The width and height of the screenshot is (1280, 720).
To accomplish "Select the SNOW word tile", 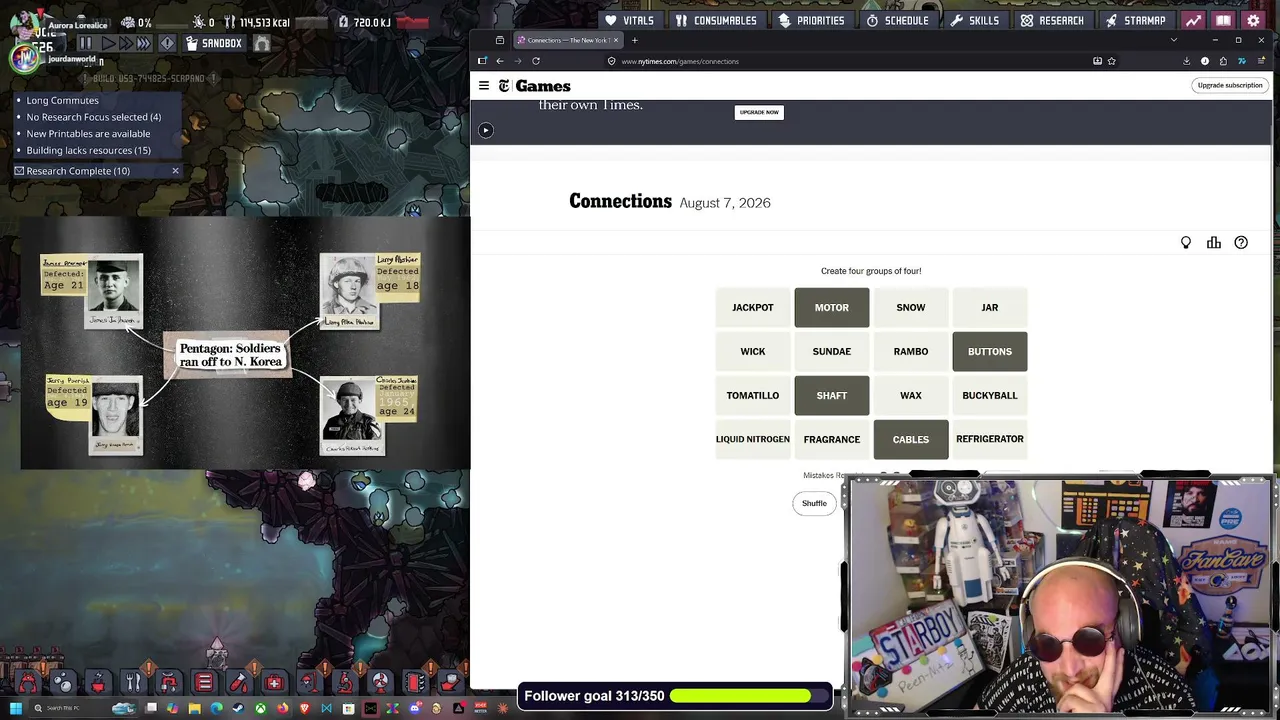I will point(911,308).
